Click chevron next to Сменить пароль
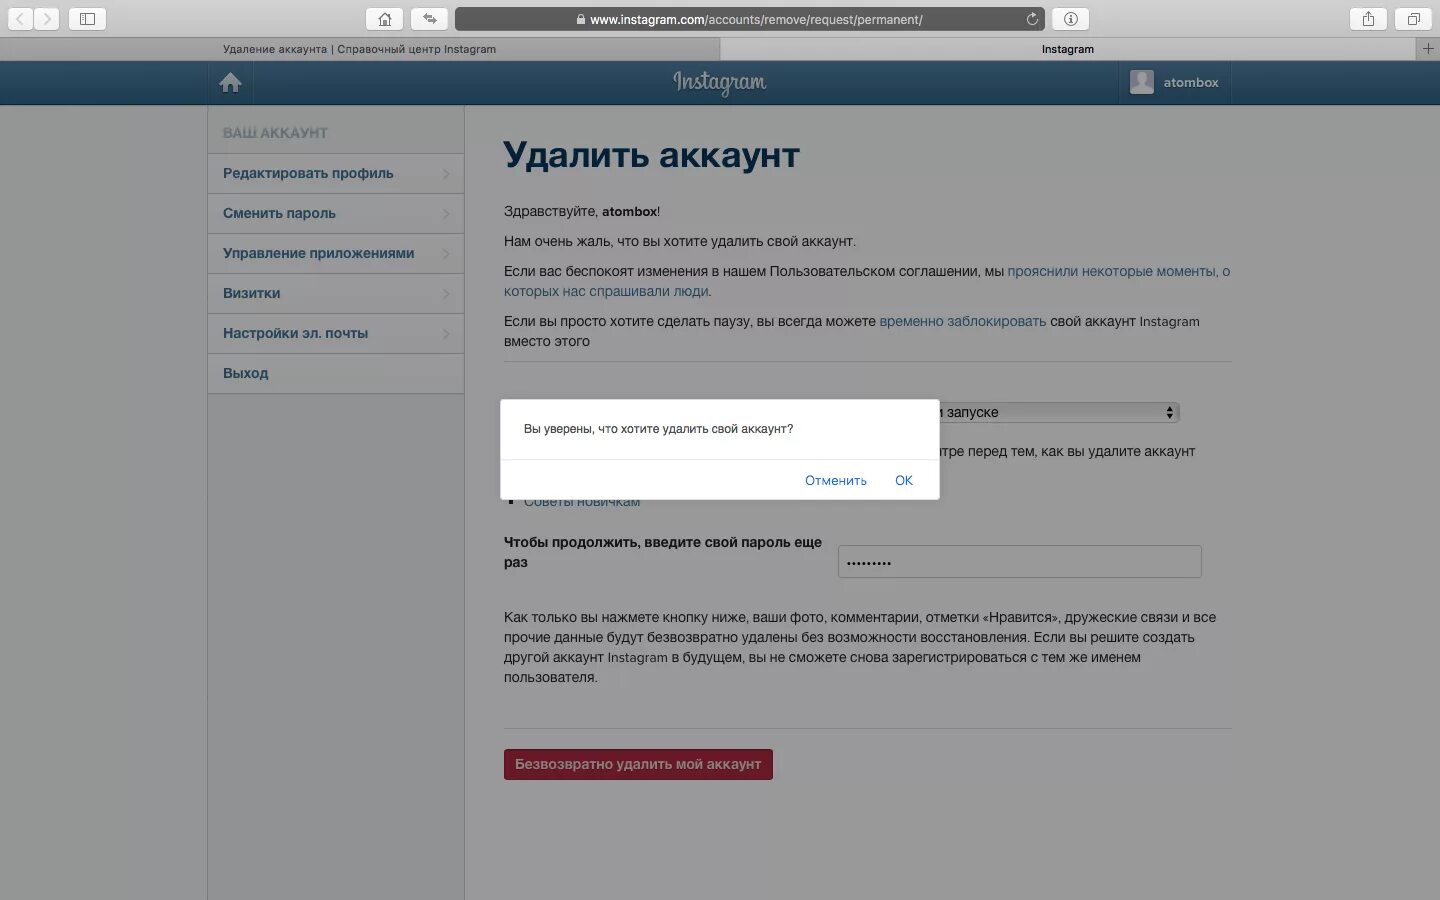Viewport: 1440px width, 900px height. pyautogui.click(x=446, y=214)
